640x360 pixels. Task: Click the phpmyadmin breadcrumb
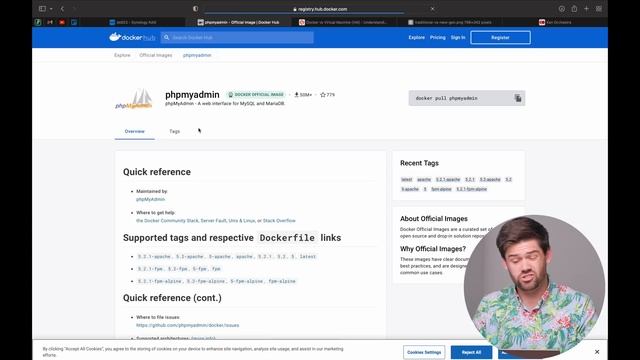(197, 55)
